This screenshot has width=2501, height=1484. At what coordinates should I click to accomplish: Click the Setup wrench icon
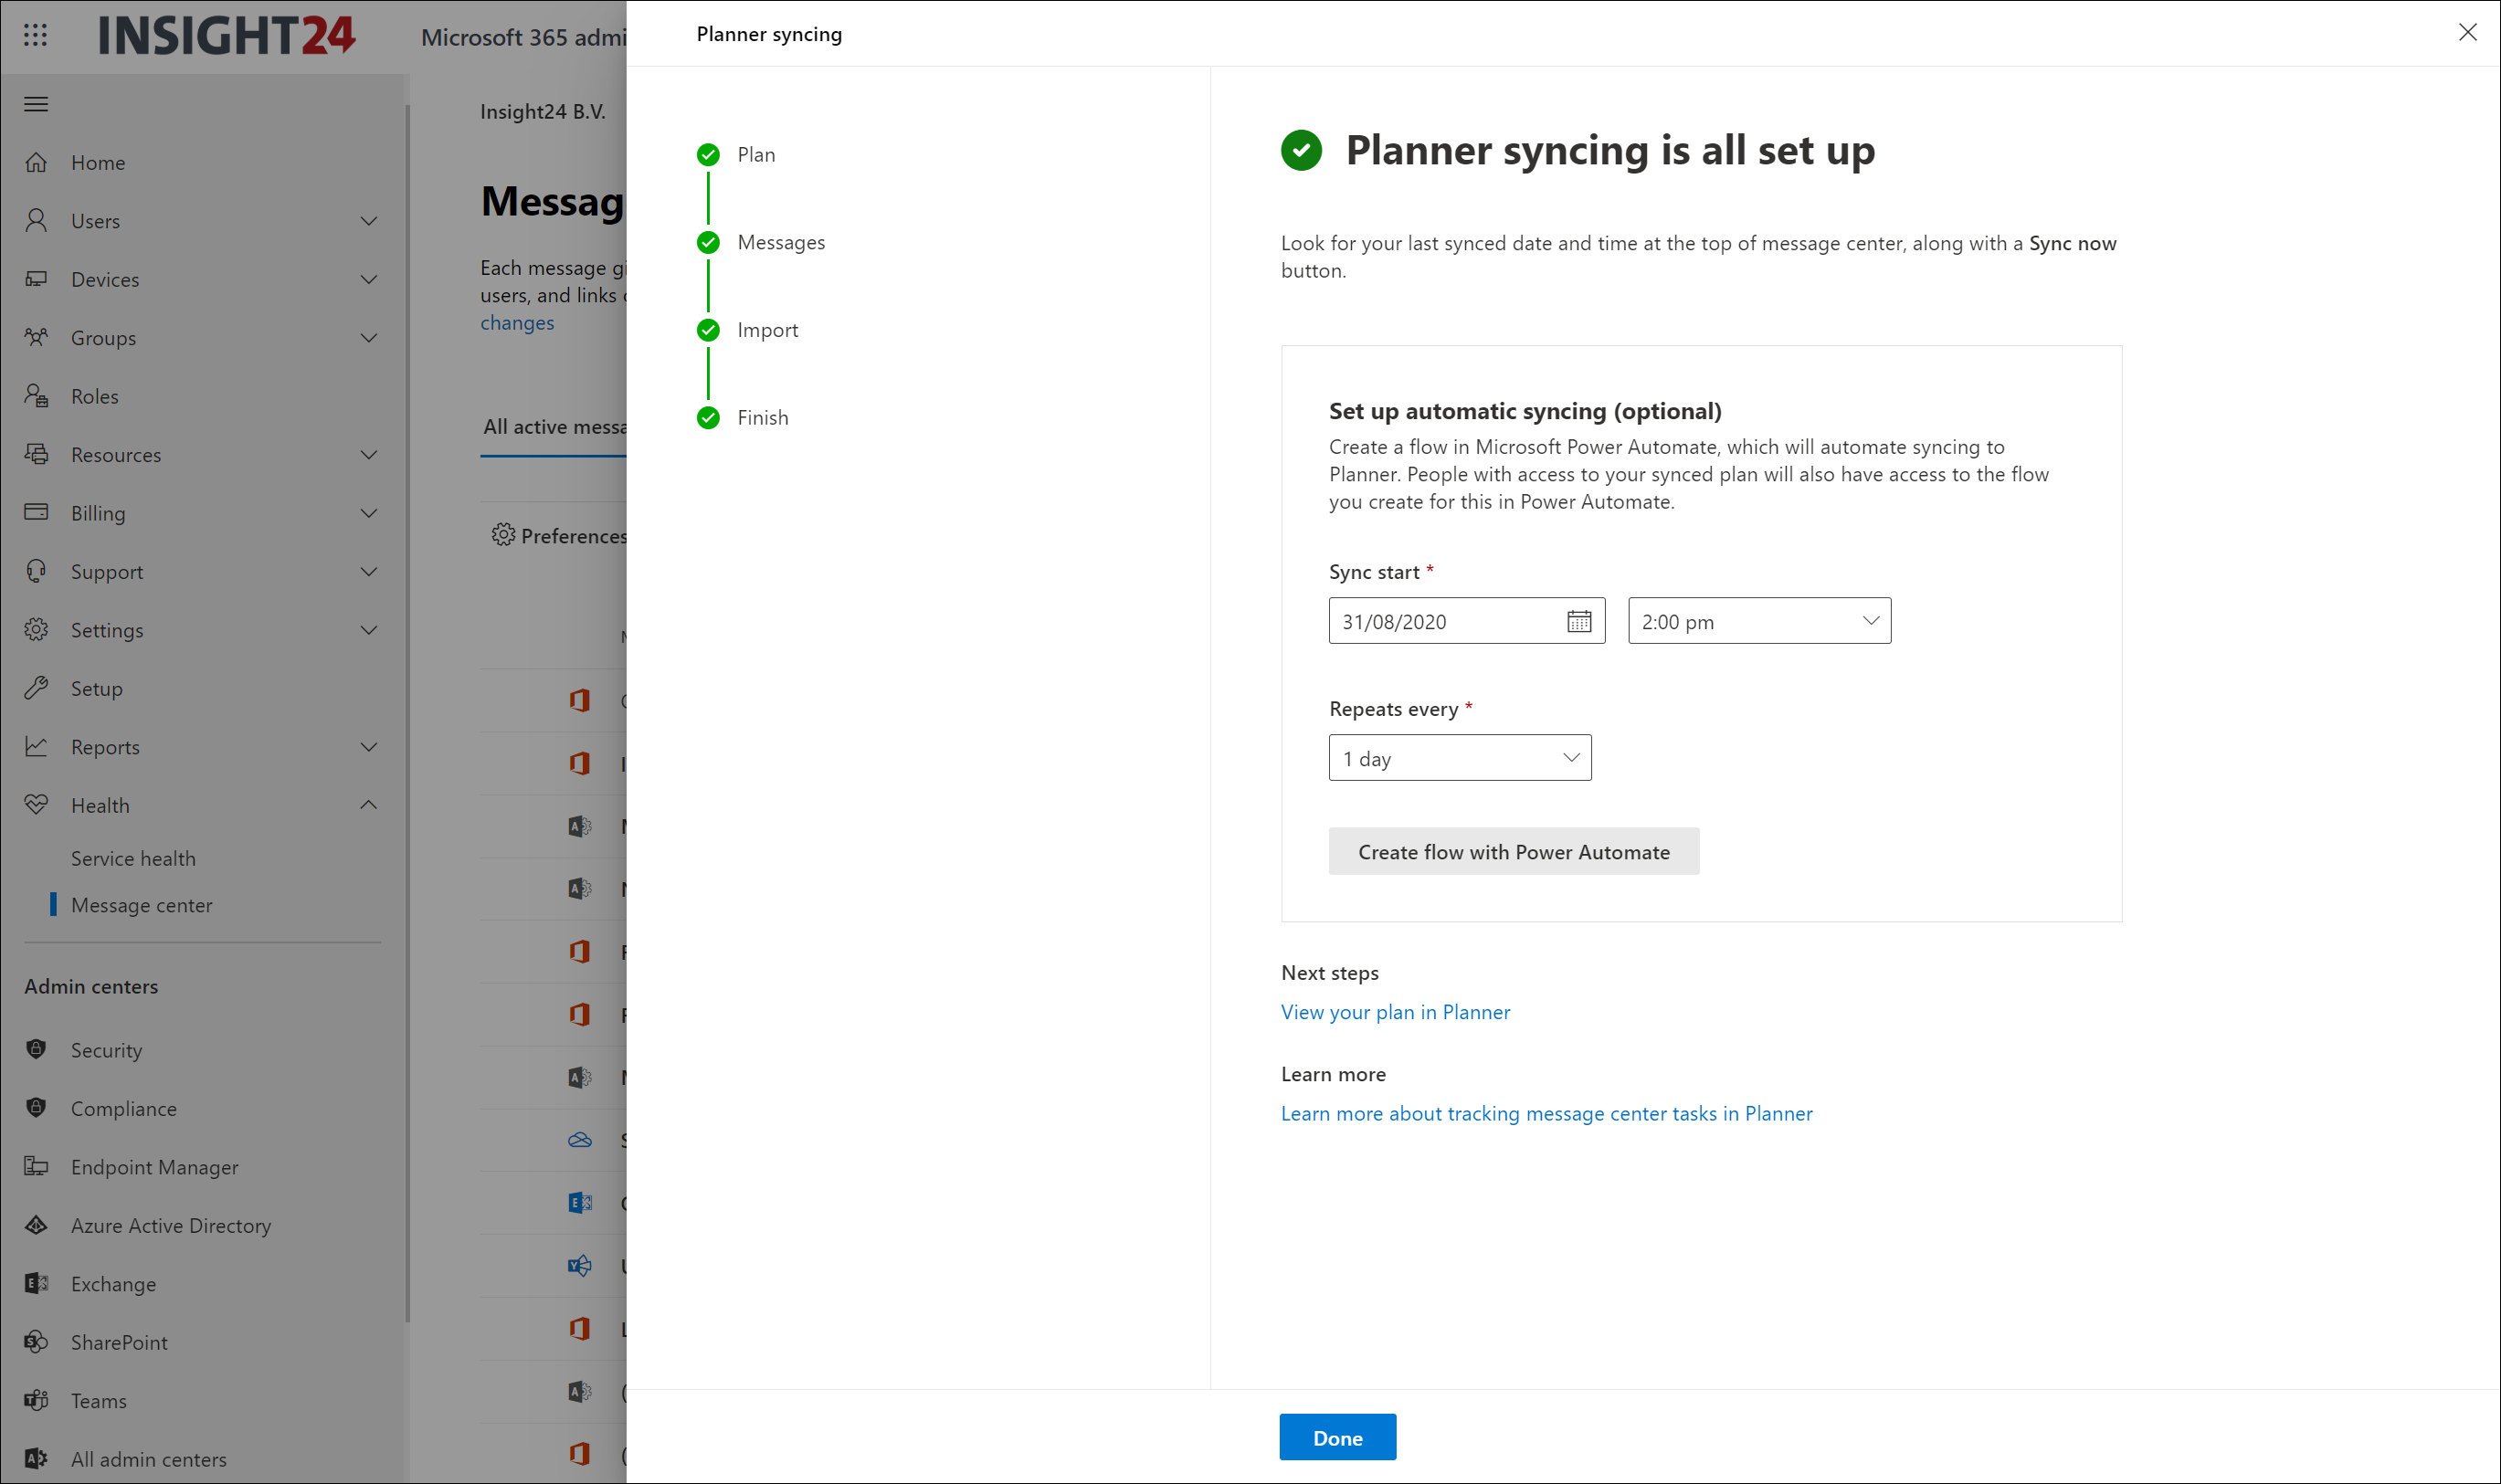point(36,688)
